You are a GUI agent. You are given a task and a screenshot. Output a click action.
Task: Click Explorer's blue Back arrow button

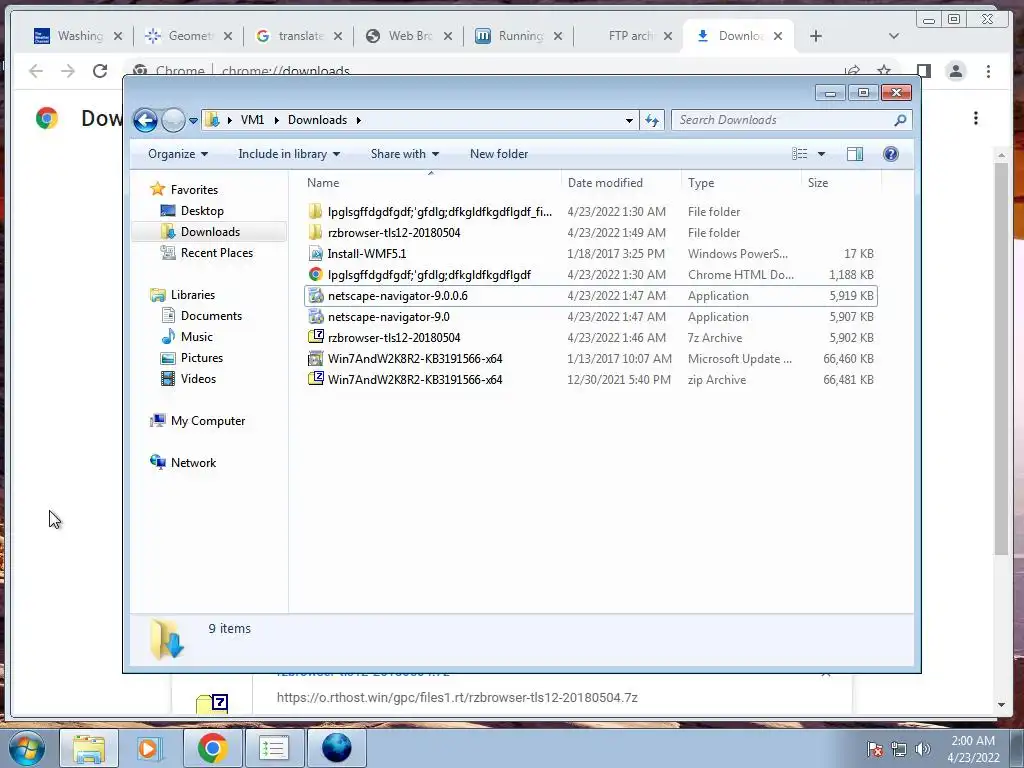click(145, 120)
